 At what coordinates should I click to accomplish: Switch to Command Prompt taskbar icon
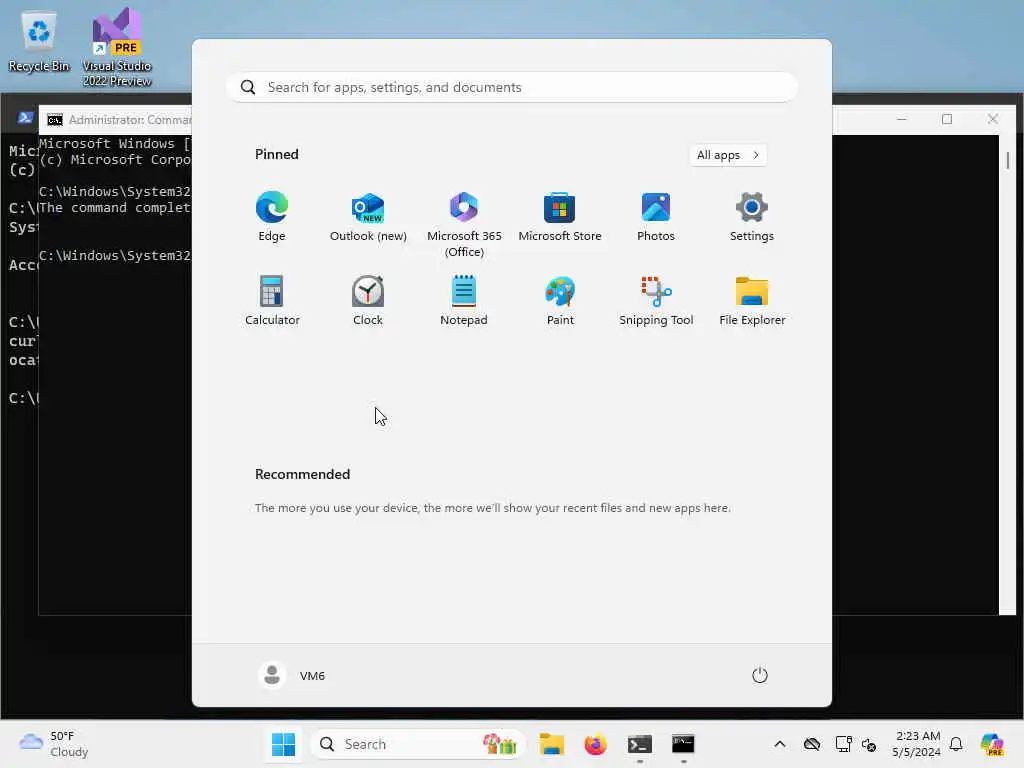tap(683, 744)
